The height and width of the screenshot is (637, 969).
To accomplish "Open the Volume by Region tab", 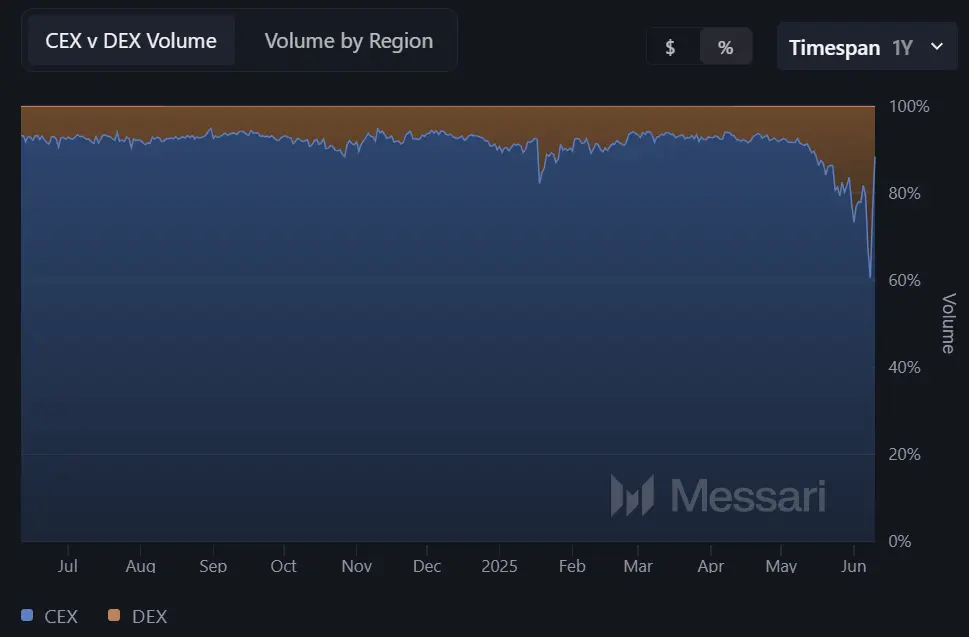I will tap(348, 41).
